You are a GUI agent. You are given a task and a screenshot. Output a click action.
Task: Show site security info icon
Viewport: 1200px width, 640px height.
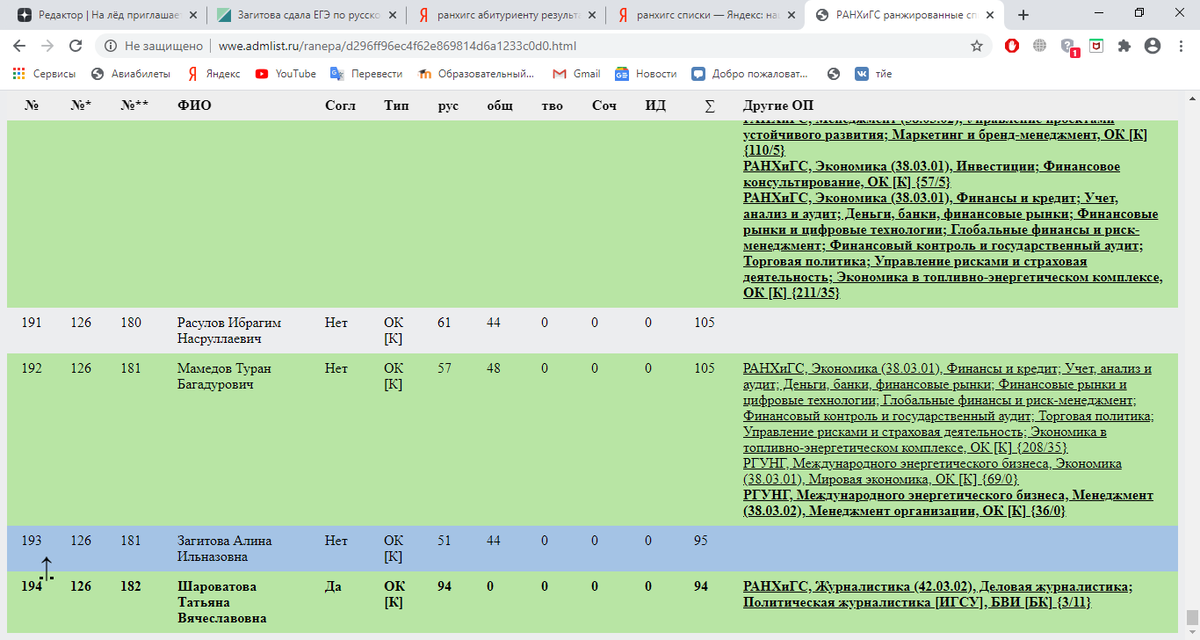(110, 46)
